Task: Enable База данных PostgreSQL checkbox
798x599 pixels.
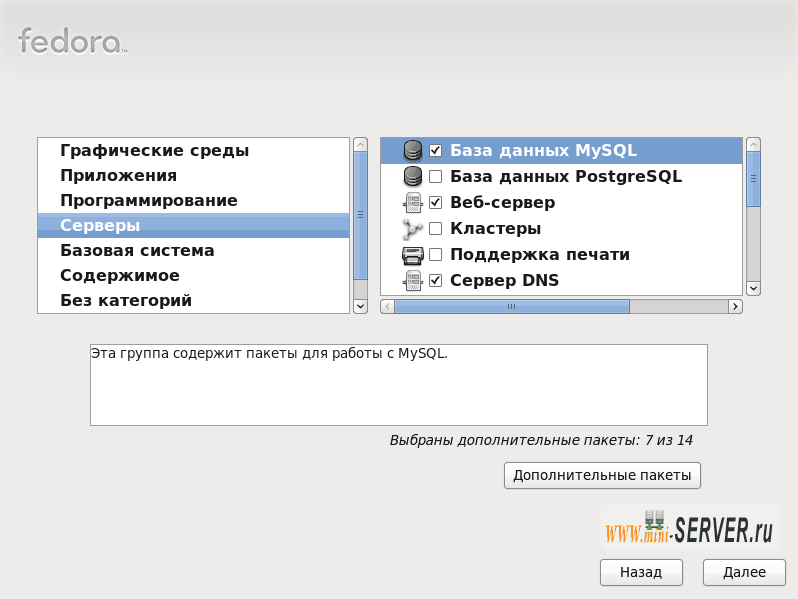Action: click(x=436, y=177)
